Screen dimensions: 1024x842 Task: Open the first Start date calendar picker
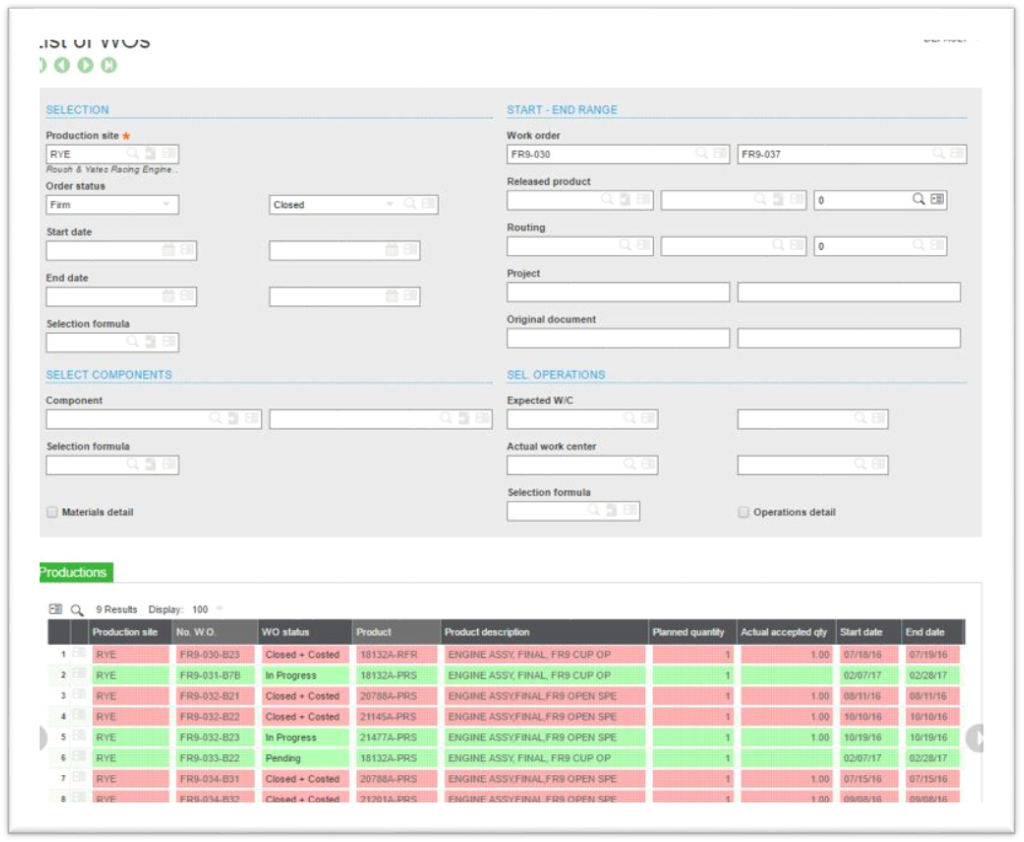[x=168, y=250]
